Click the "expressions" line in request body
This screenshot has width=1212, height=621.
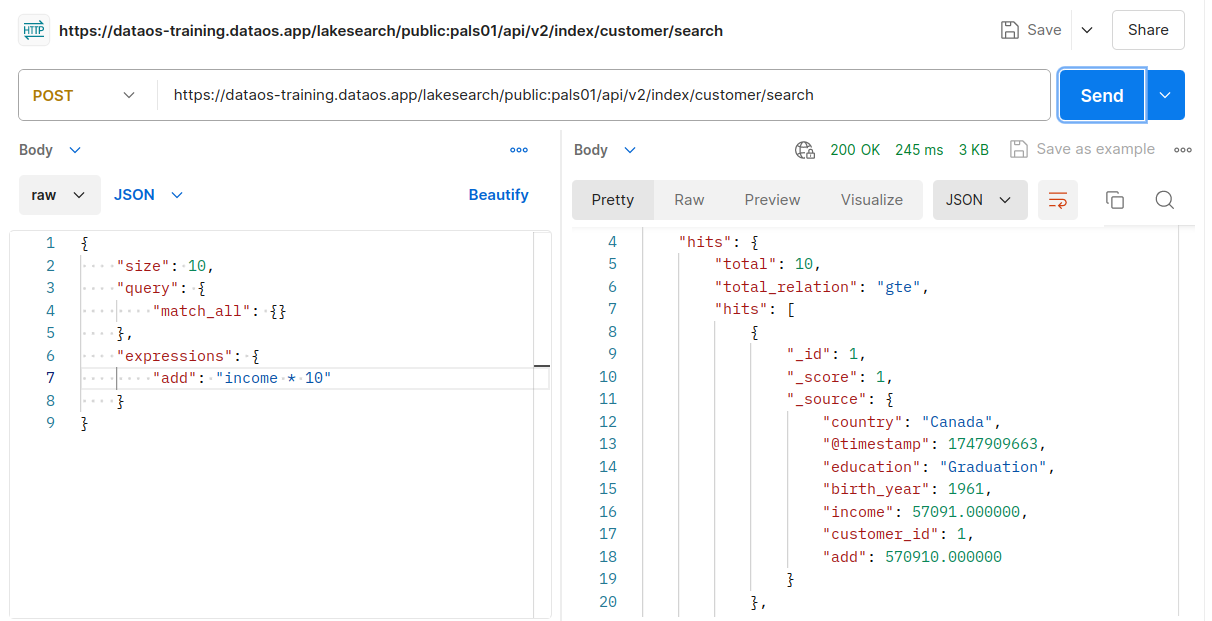point(188,356)
